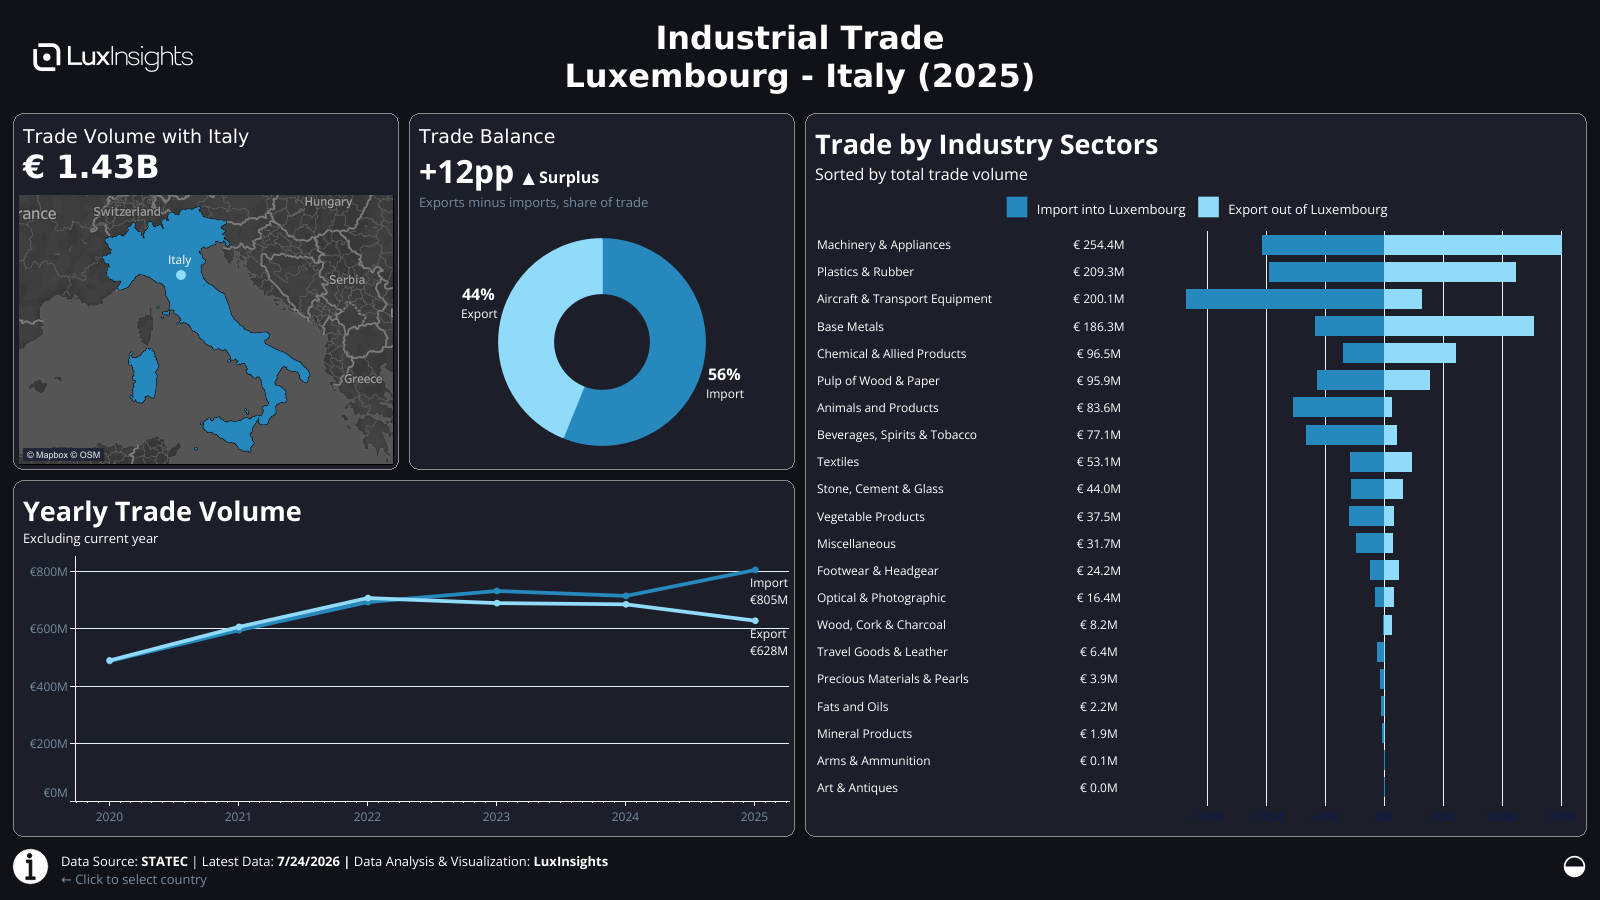
Task: Select 'Plastics & Rubber' sector label
Action: point(865,272)
